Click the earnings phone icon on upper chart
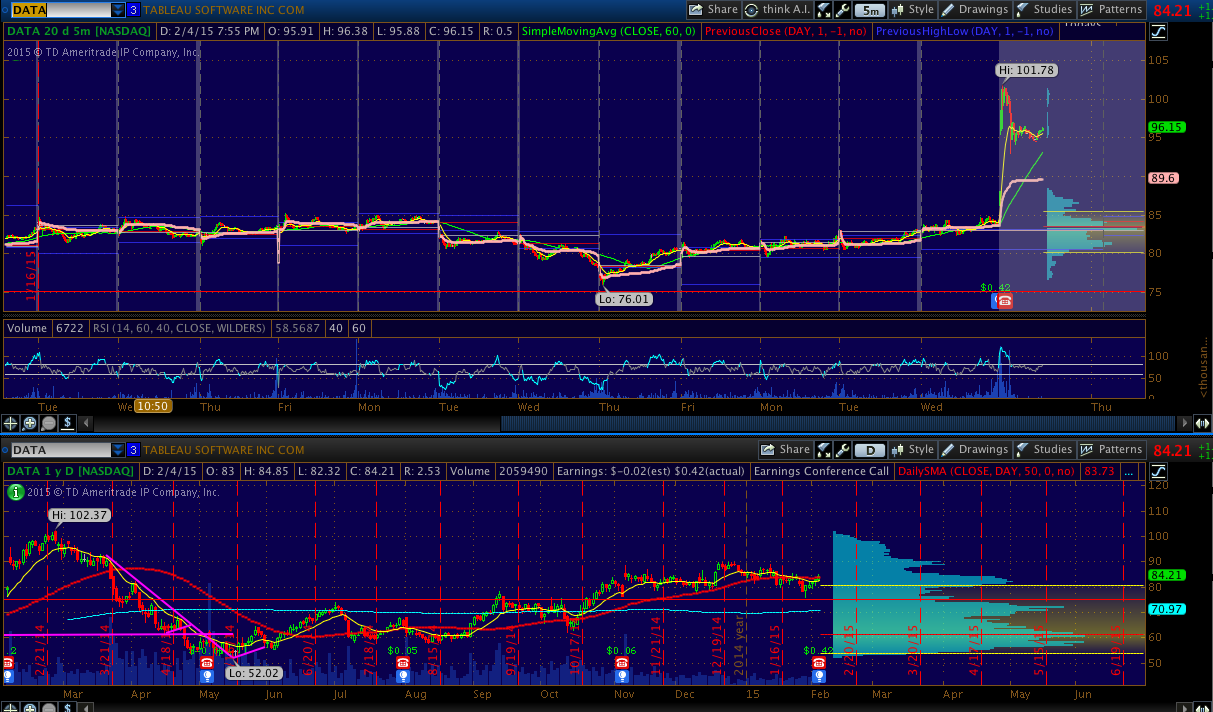 pos(1004,301)
